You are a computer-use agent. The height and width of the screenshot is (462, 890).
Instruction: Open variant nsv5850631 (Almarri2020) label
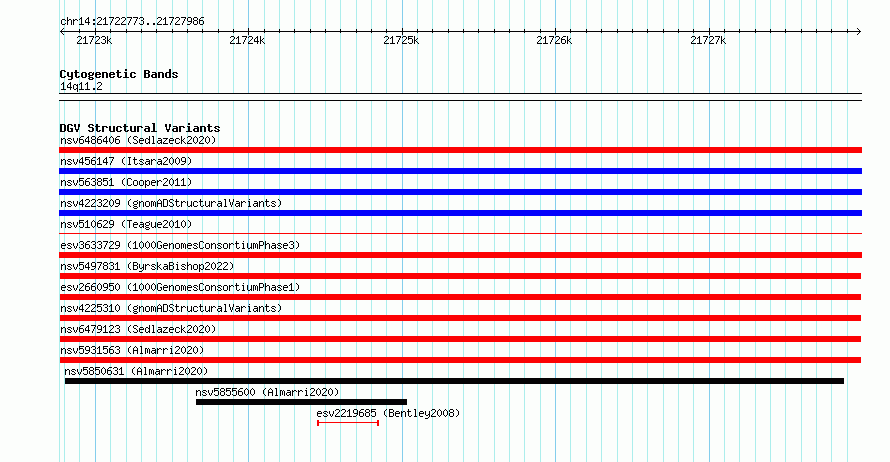point(136,371)
